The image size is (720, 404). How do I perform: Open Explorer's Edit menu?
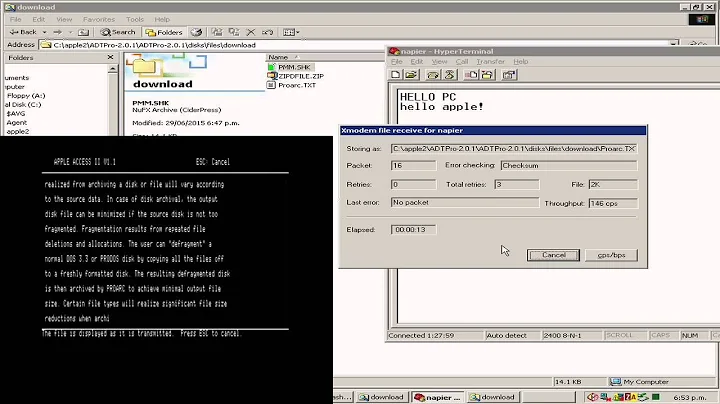39,19
